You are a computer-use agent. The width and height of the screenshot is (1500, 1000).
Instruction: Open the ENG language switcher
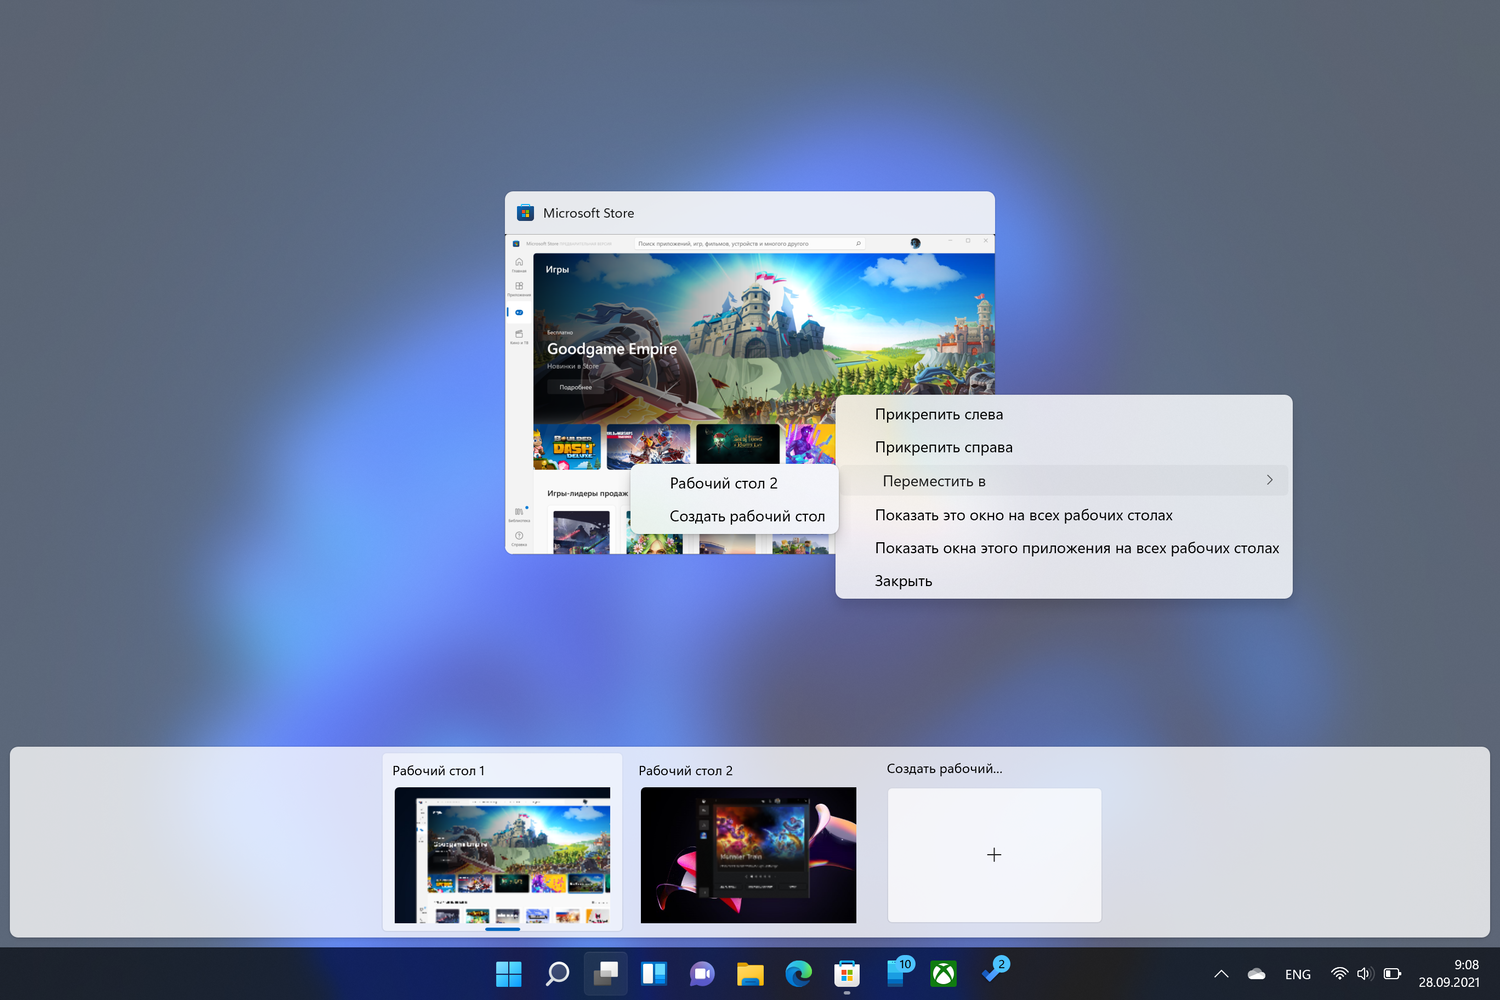point(1298,974)
